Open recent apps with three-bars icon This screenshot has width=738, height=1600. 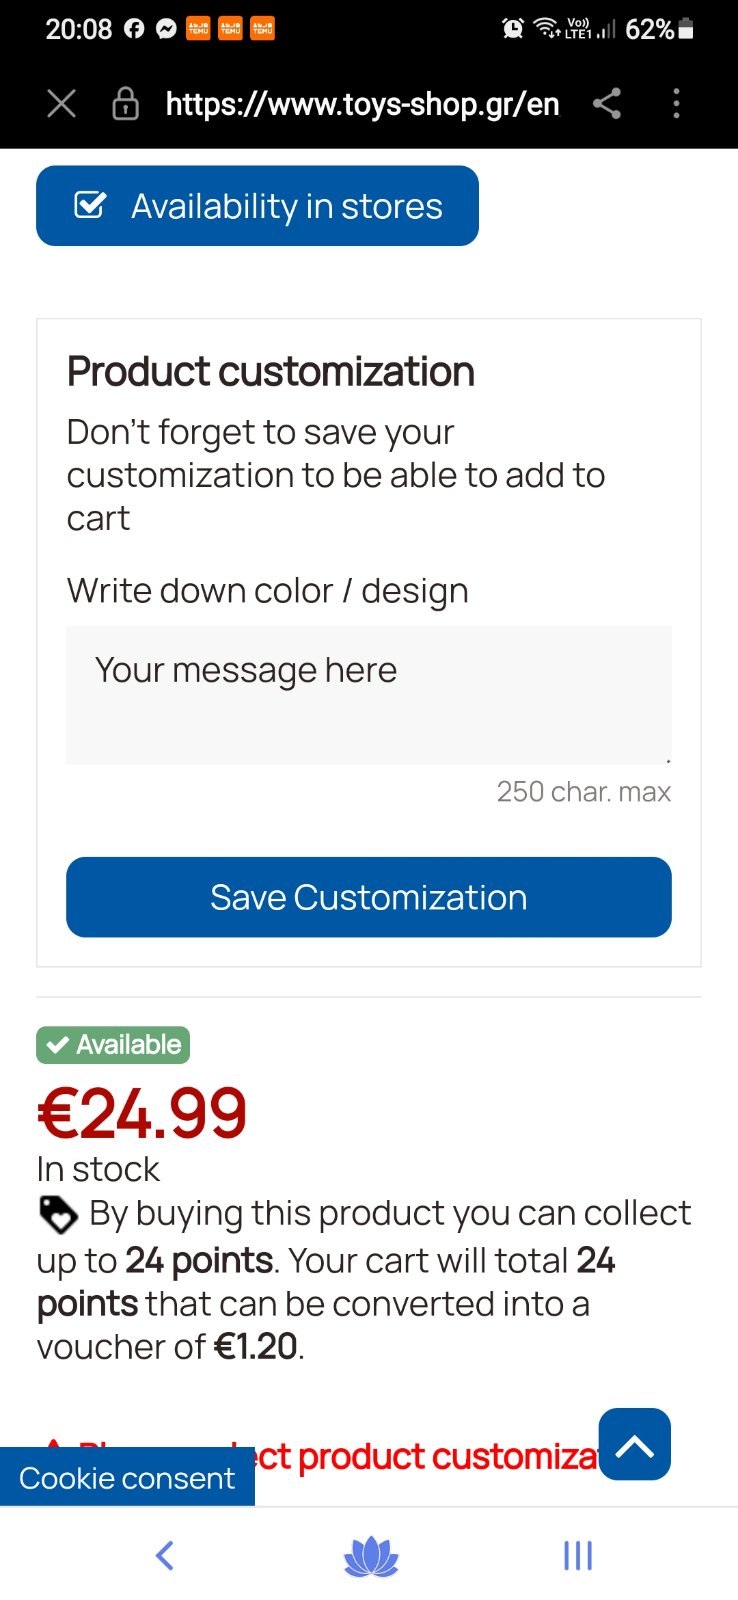(x=578, y=1555)
